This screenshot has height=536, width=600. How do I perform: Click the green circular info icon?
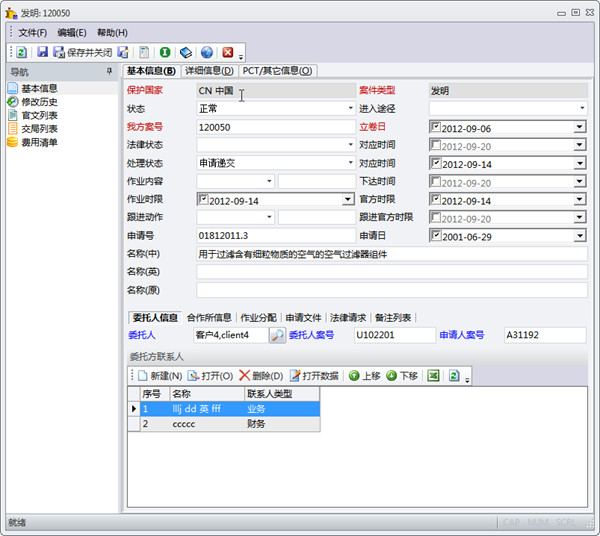point(165,52)
